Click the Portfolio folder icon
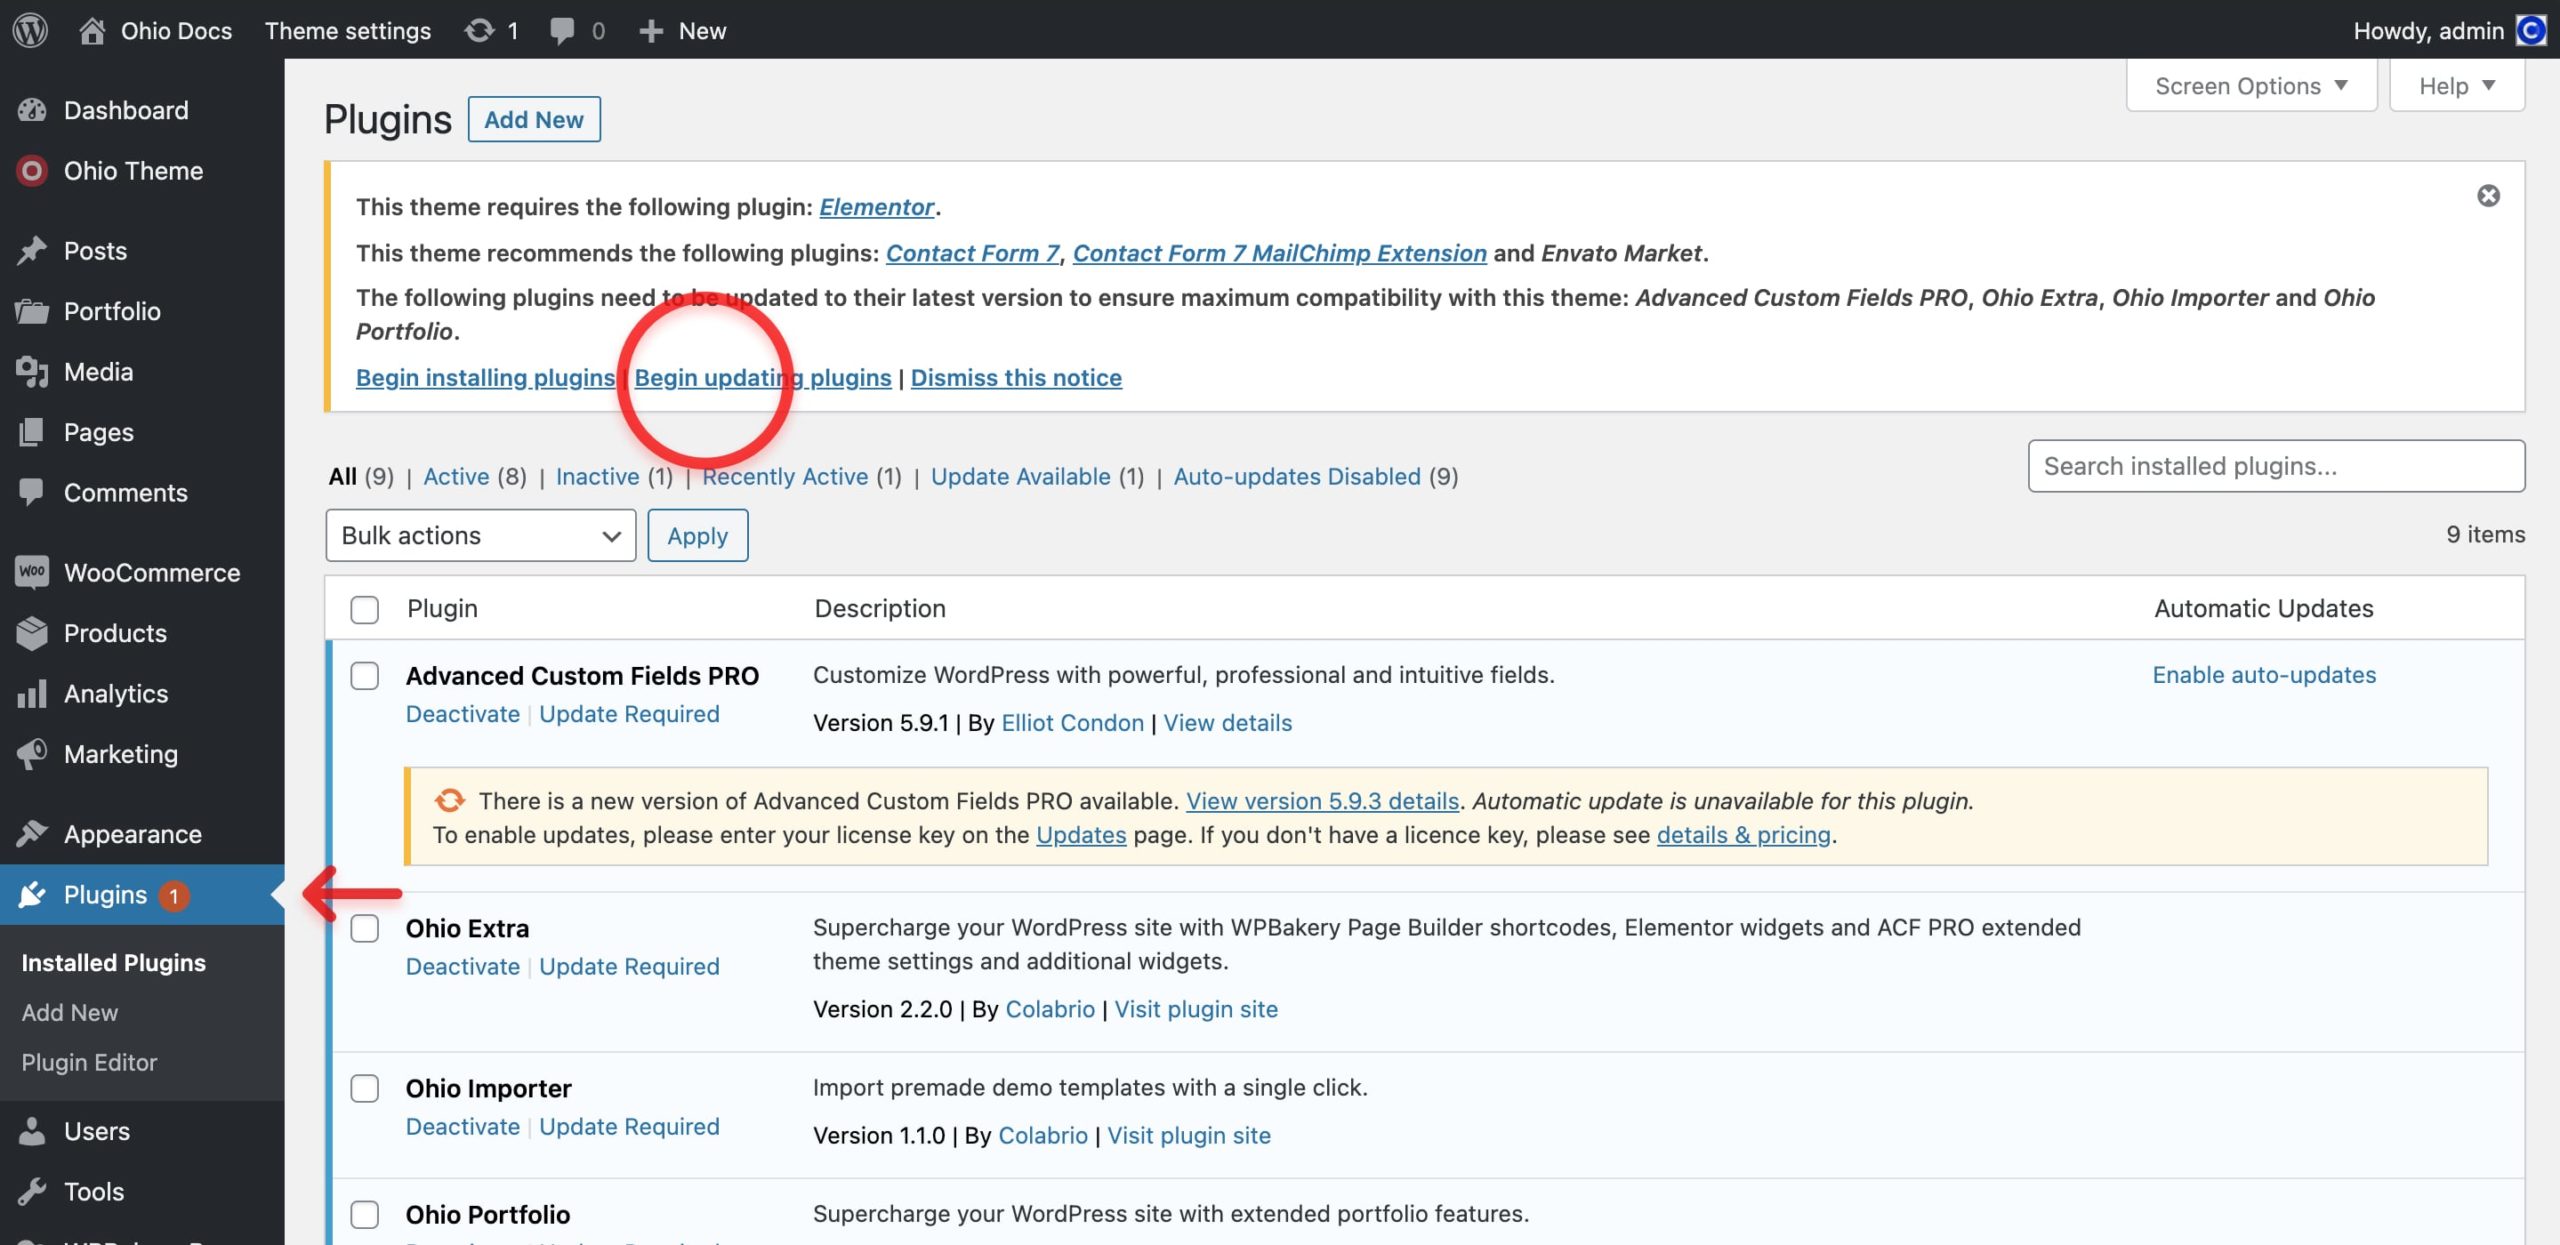Image resolution: width=2560 pixels, height=1245 pixels. (32, 311)
